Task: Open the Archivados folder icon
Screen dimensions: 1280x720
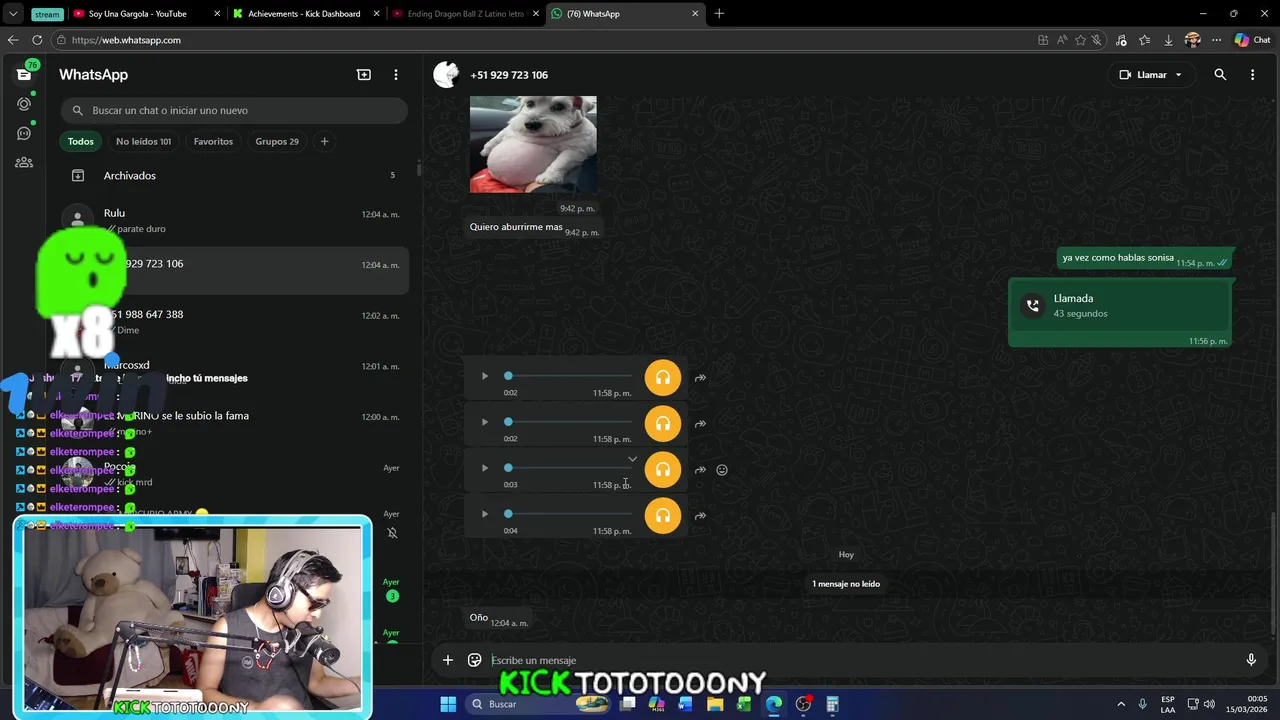Action: click(78, 176)
